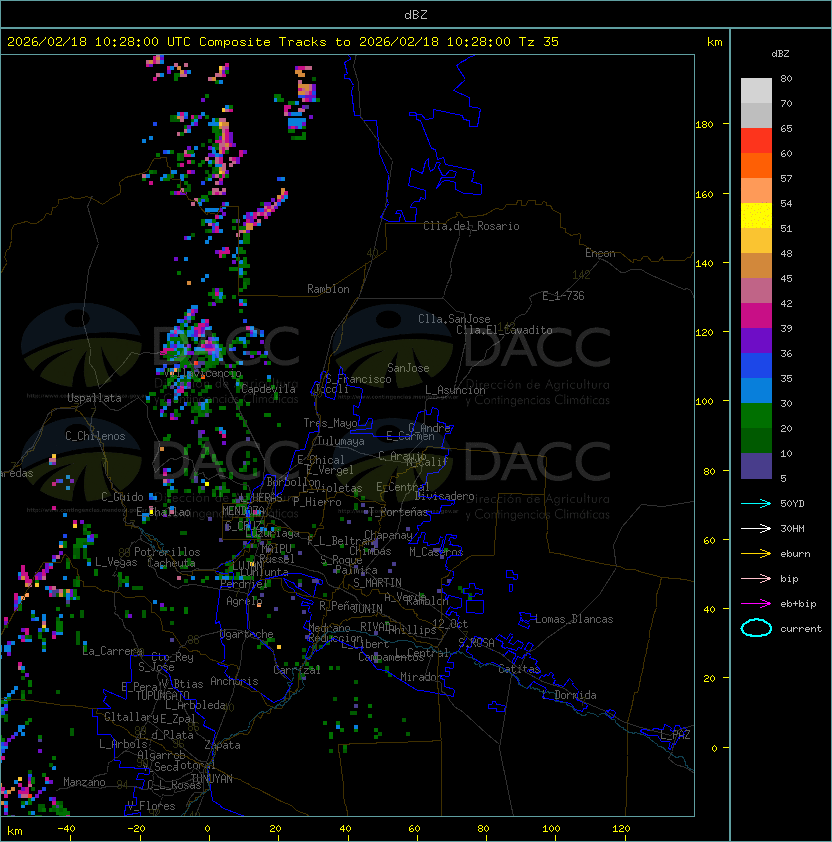Select the magenta swatch in dBZ scale
The height and width of the screenshot is (842, 832).
tap(756, 316)
